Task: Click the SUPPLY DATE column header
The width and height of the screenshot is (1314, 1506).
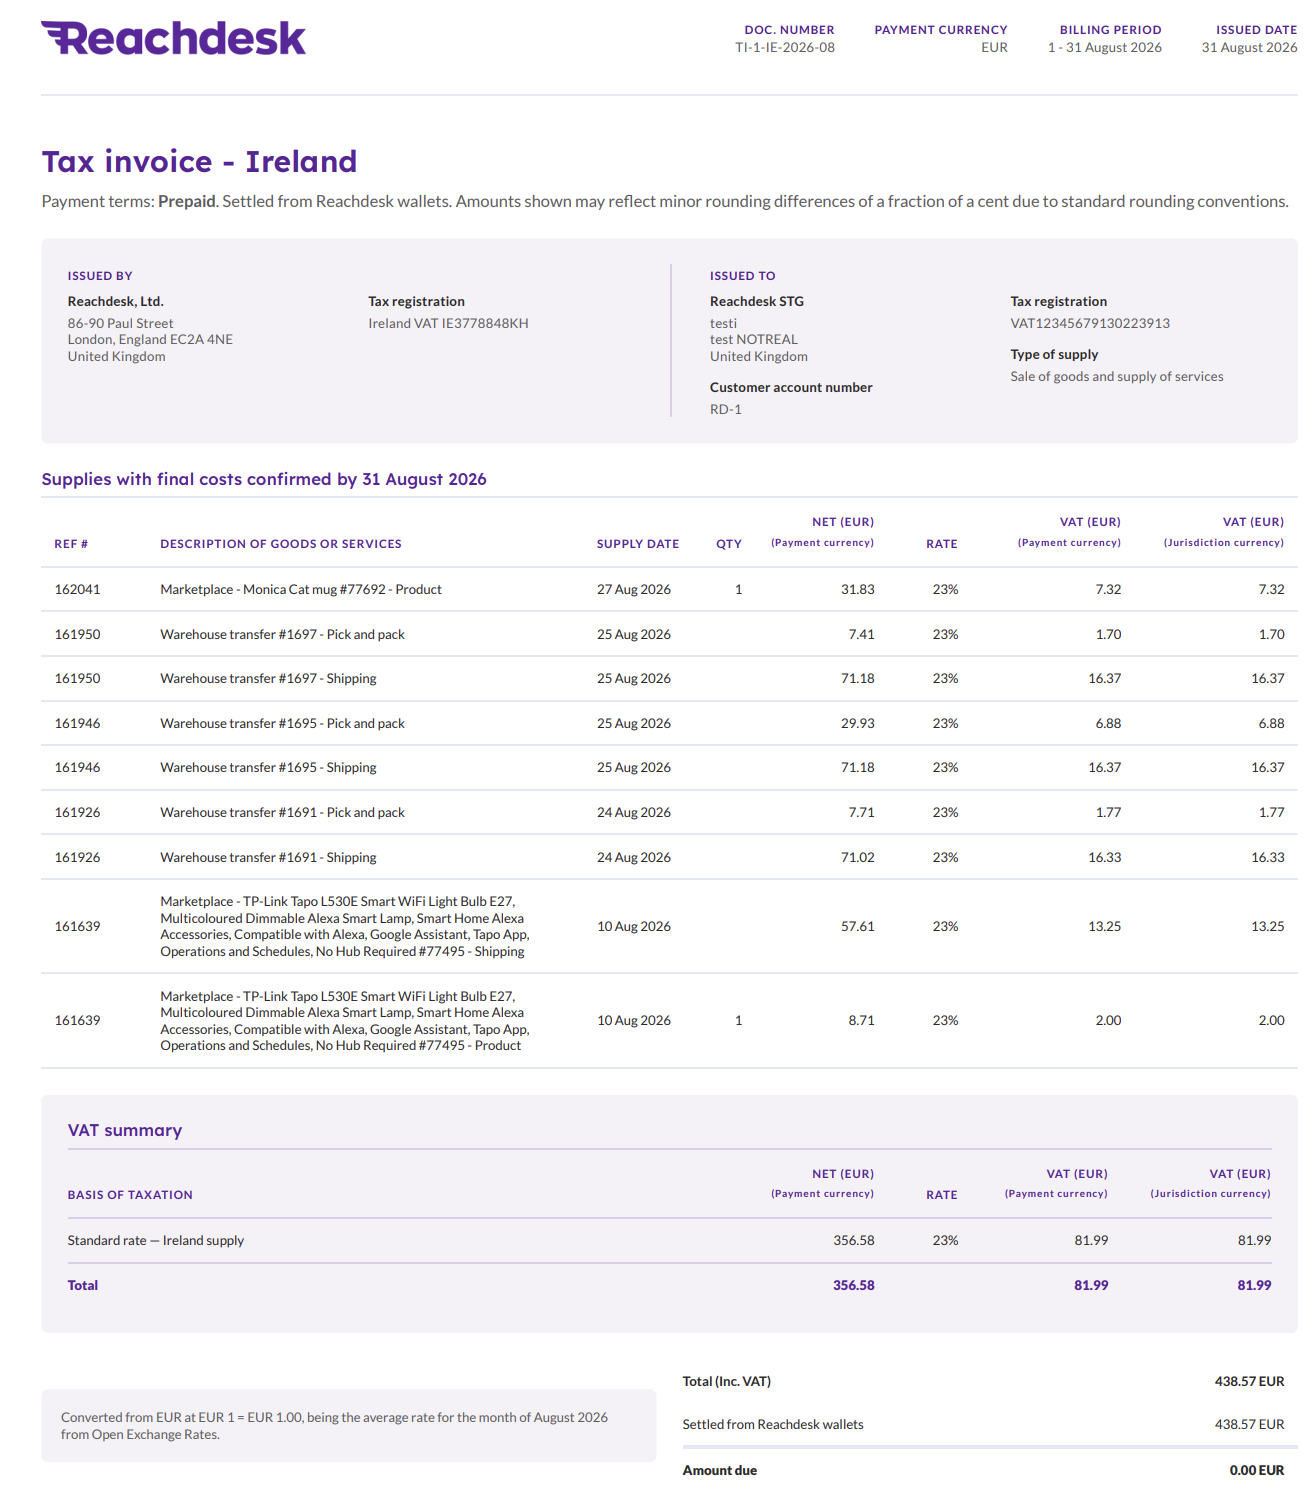Action: coord(638,544)
